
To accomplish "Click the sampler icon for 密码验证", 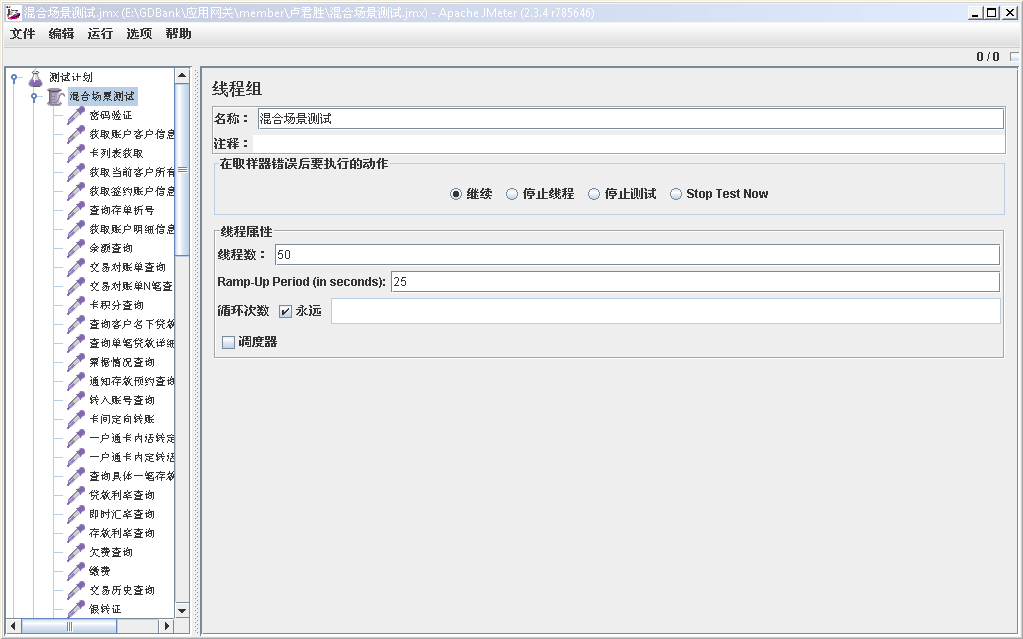I will point(76,116).
